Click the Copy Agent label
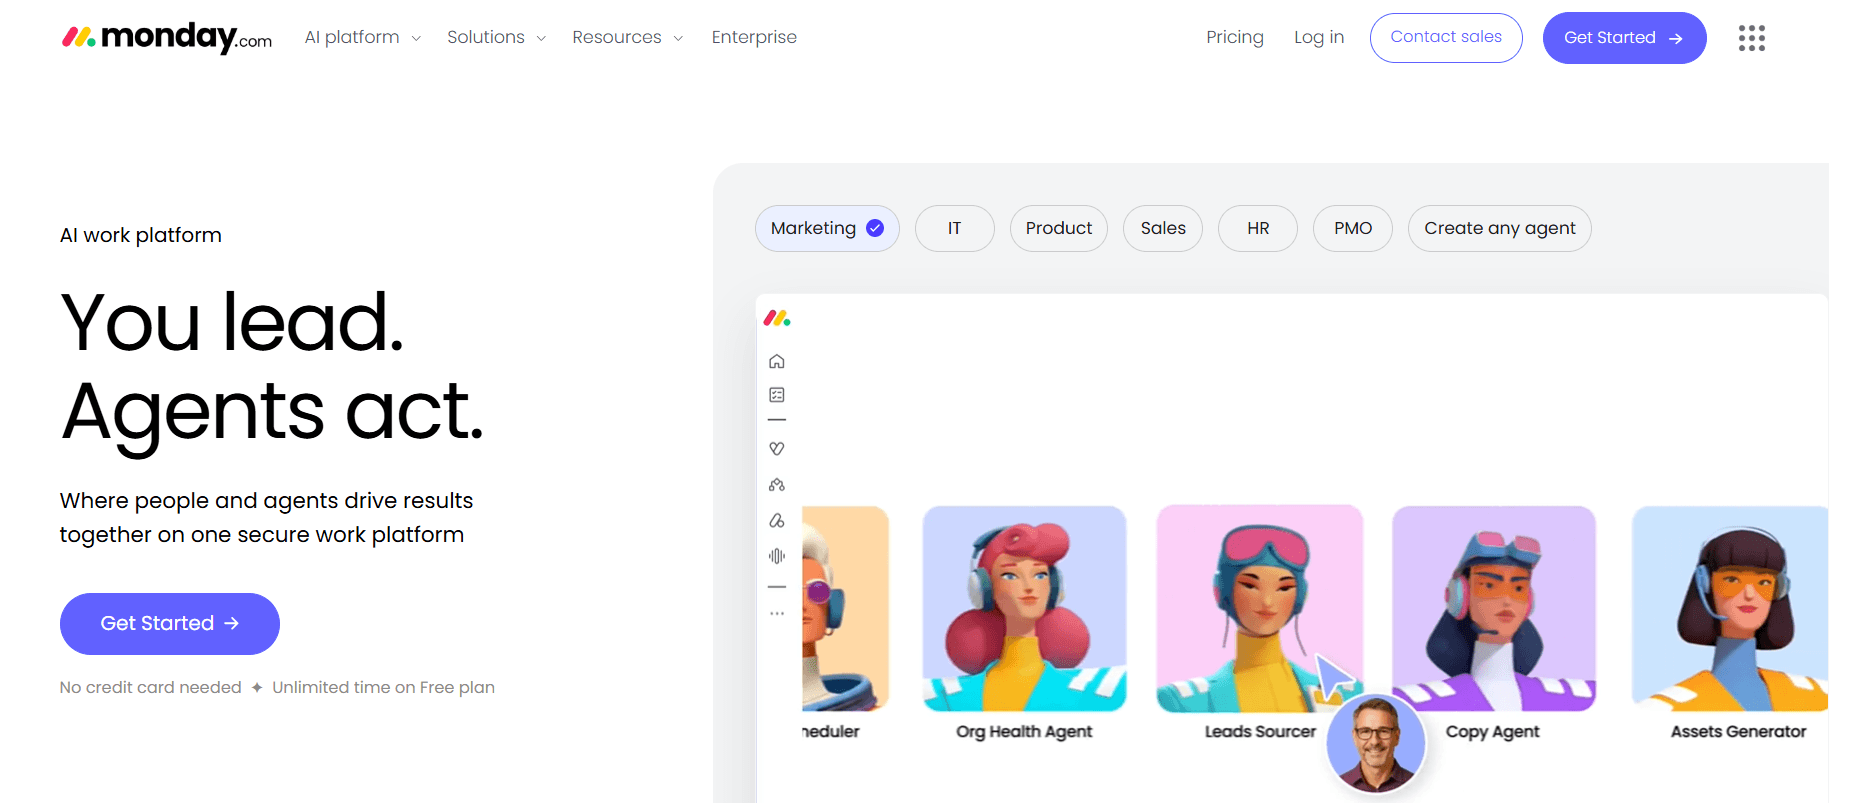 click(1493, 732)
